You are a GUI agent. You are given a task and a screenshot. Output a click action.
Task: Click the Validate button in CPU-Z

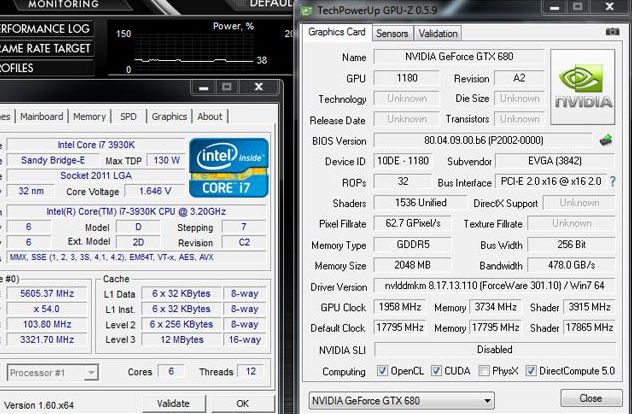(x=173, y=404)
